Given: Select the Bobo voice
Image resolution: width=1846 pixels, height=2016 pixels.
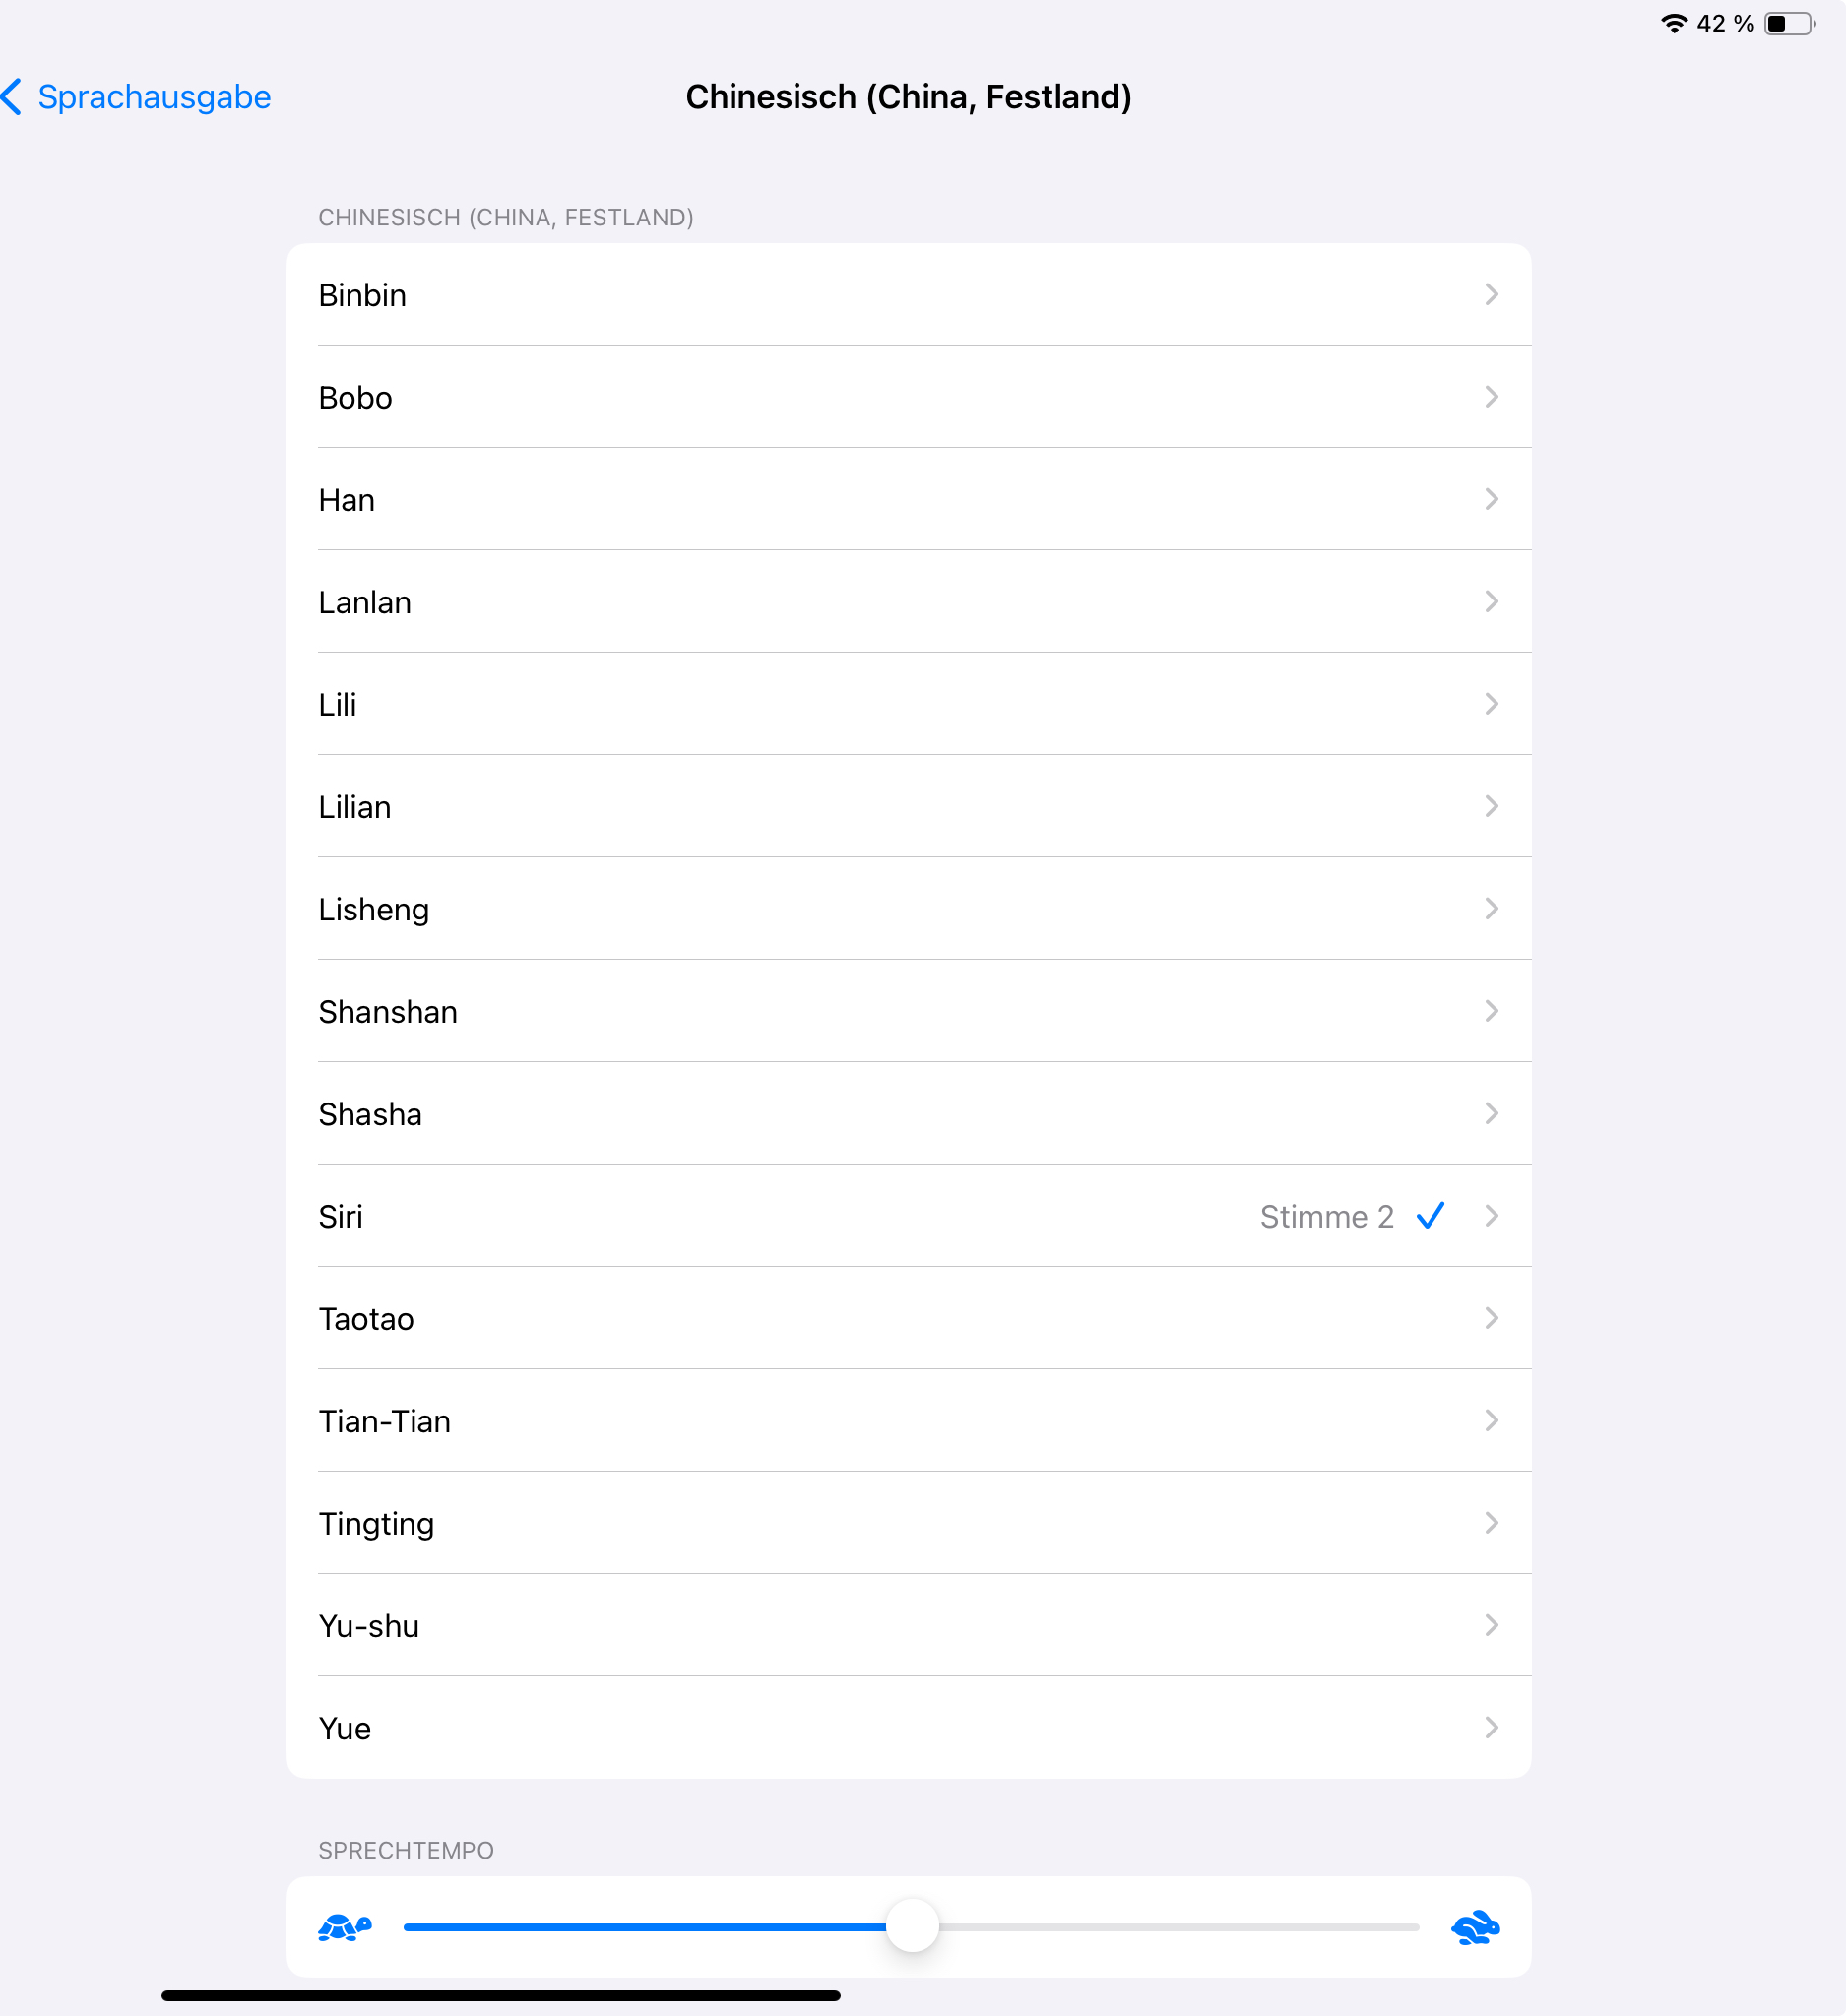Looking at the screenshot, I should tap(908, 397).
